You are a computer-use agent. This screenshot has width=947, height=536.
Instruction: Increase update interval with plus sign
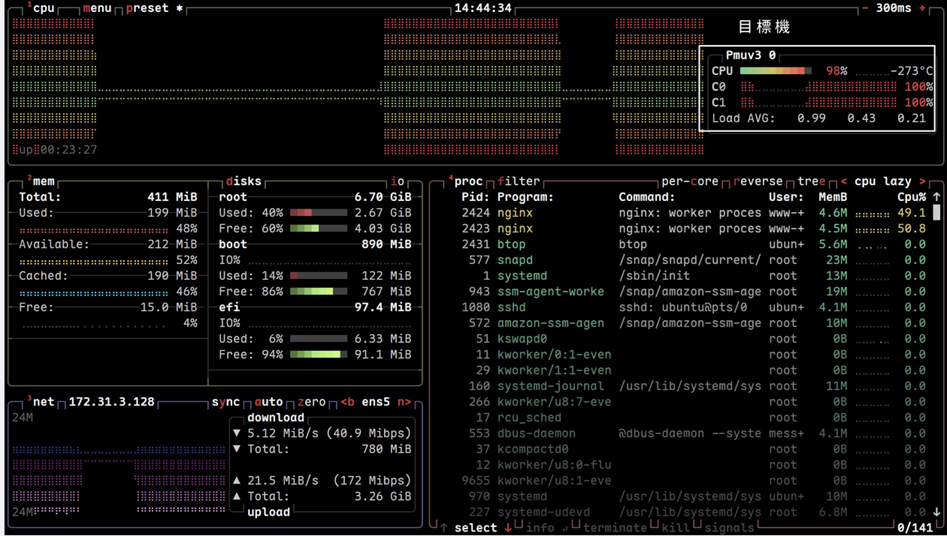click(922, 8)
